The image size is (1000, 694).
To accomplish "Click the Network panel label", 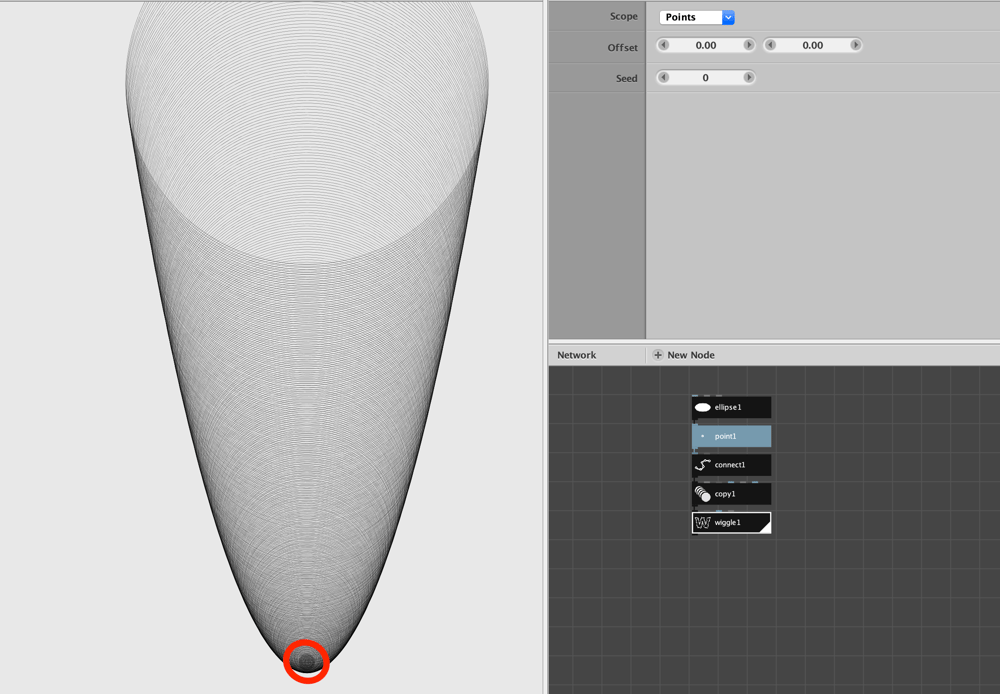I will click(577, 355).
